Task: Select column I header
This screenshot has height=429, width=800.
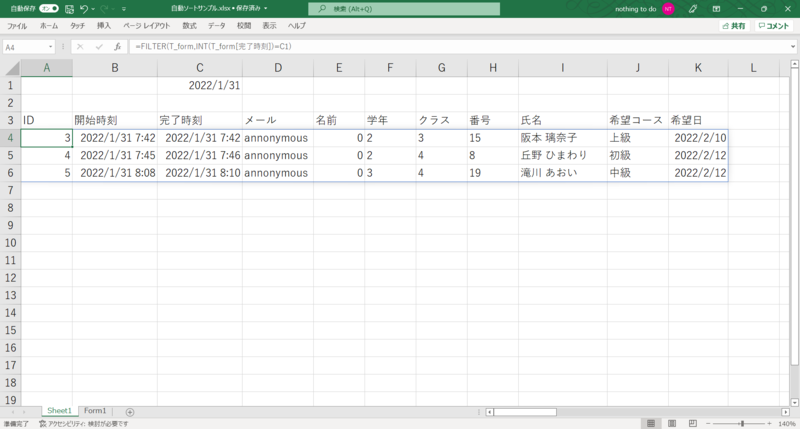Action: (563, 68)
